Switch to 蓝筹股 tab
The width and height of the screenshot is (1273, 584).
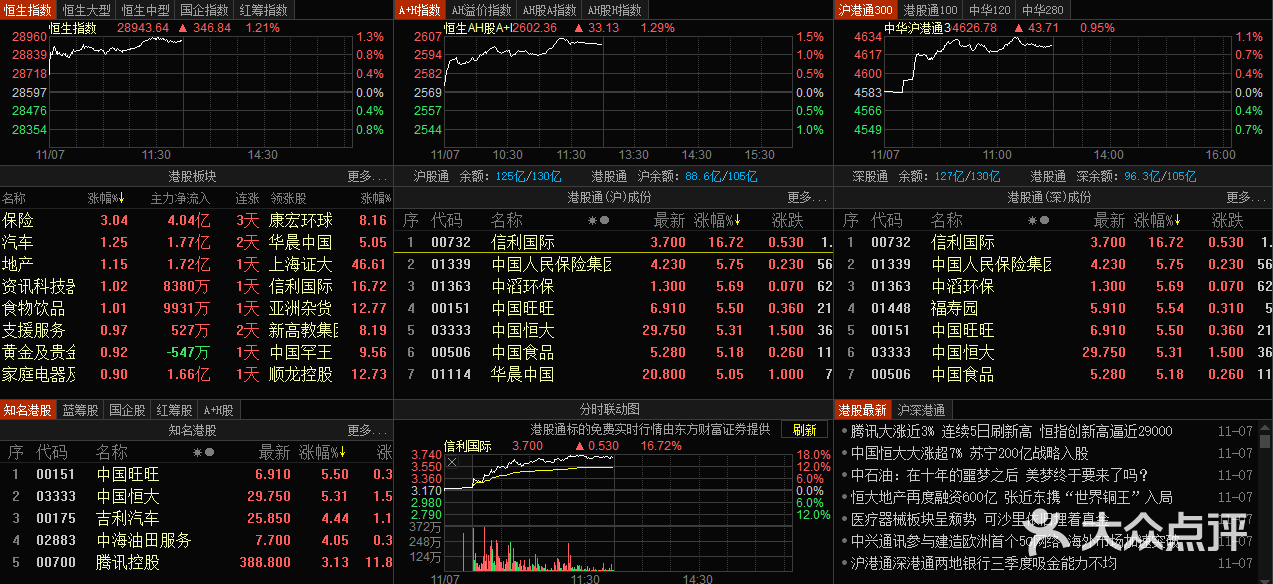pyautogui.click(x=80, y=409)
